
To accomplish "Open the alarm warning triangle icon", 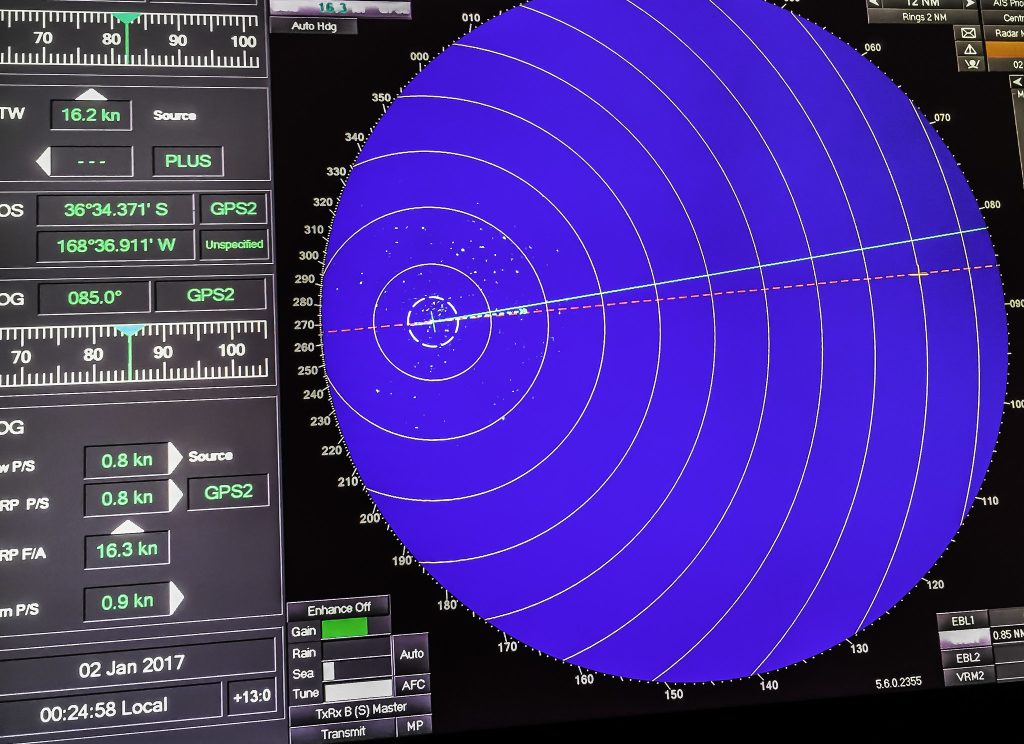I will click(x=970, y=48).
